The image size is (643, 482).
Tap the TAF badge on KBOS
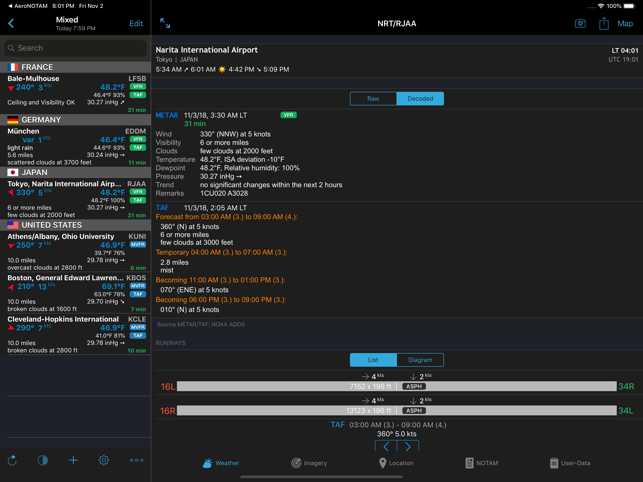[138, 294]
